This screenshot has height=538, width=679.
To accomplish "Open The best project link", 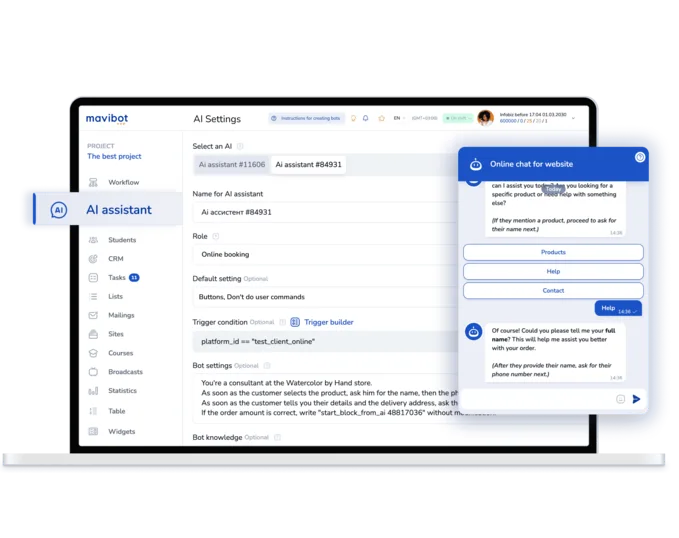I will click(114, 156).
